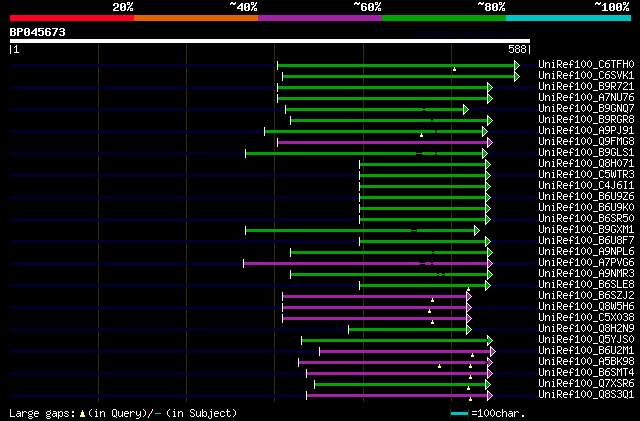
Task: Select the UniRef100_B6U9Z6 label
Action: pos(586,197)
